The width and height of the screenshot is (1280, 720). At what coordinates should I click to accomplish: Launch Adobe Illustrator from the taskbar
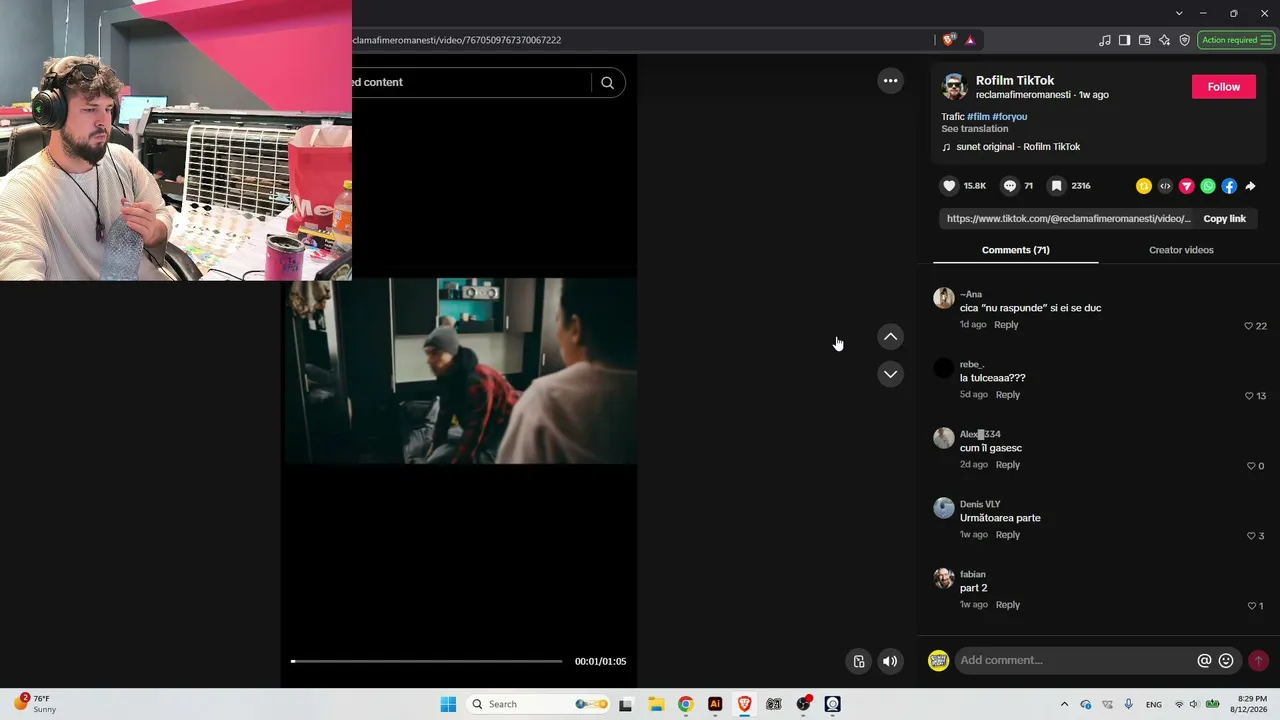coord(715,704)
